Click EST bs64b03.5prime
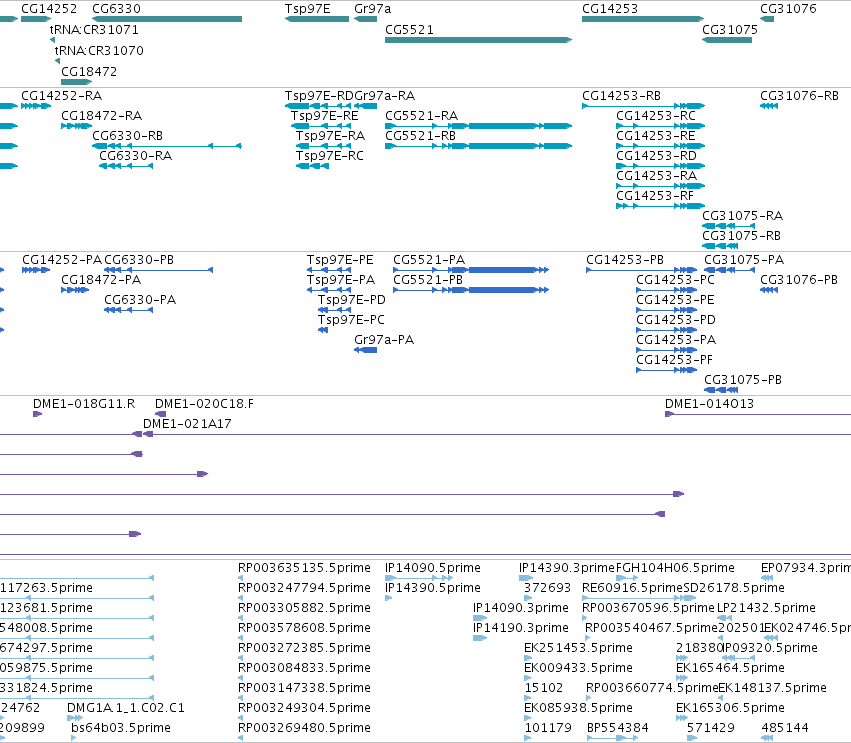 pyautogui.click(x=121, y=728)
